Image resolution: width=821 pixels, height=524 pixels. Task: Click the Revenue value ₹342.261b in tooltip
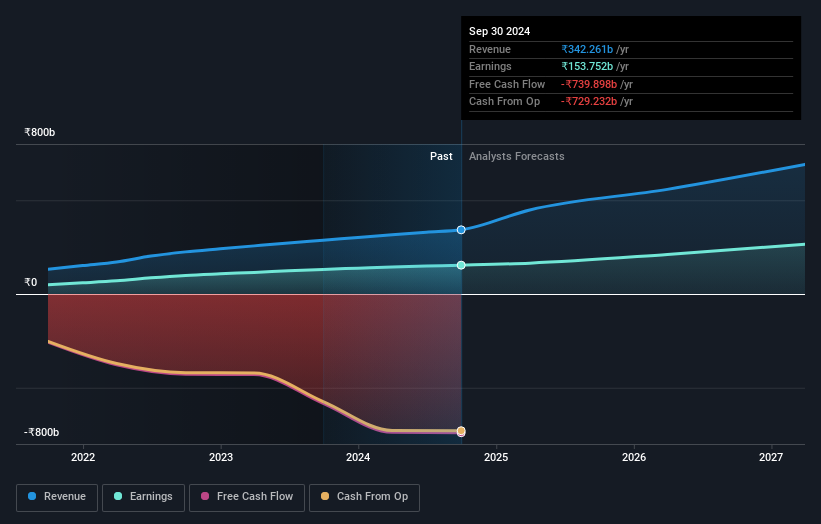(x=587, y=49)
